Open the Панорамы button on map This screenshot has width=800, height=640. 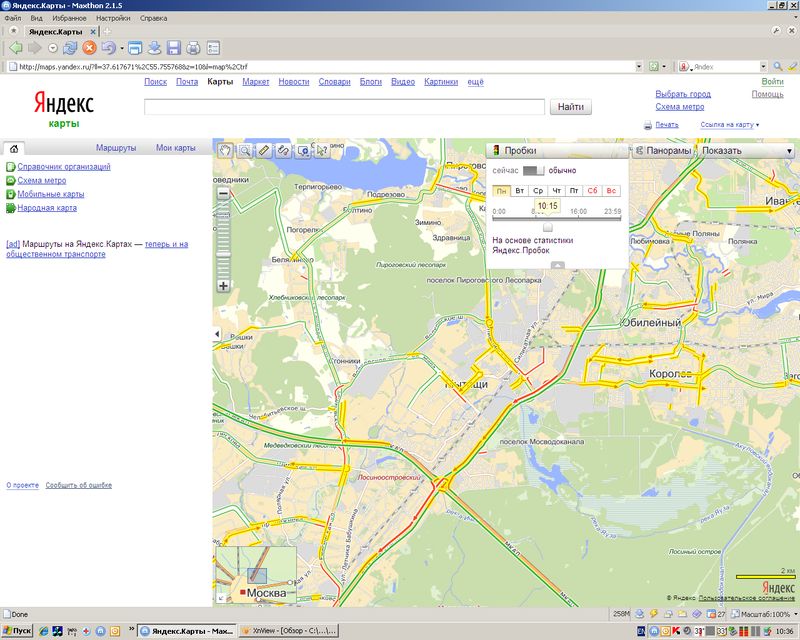pyautogui.click(x=663, y=151)
